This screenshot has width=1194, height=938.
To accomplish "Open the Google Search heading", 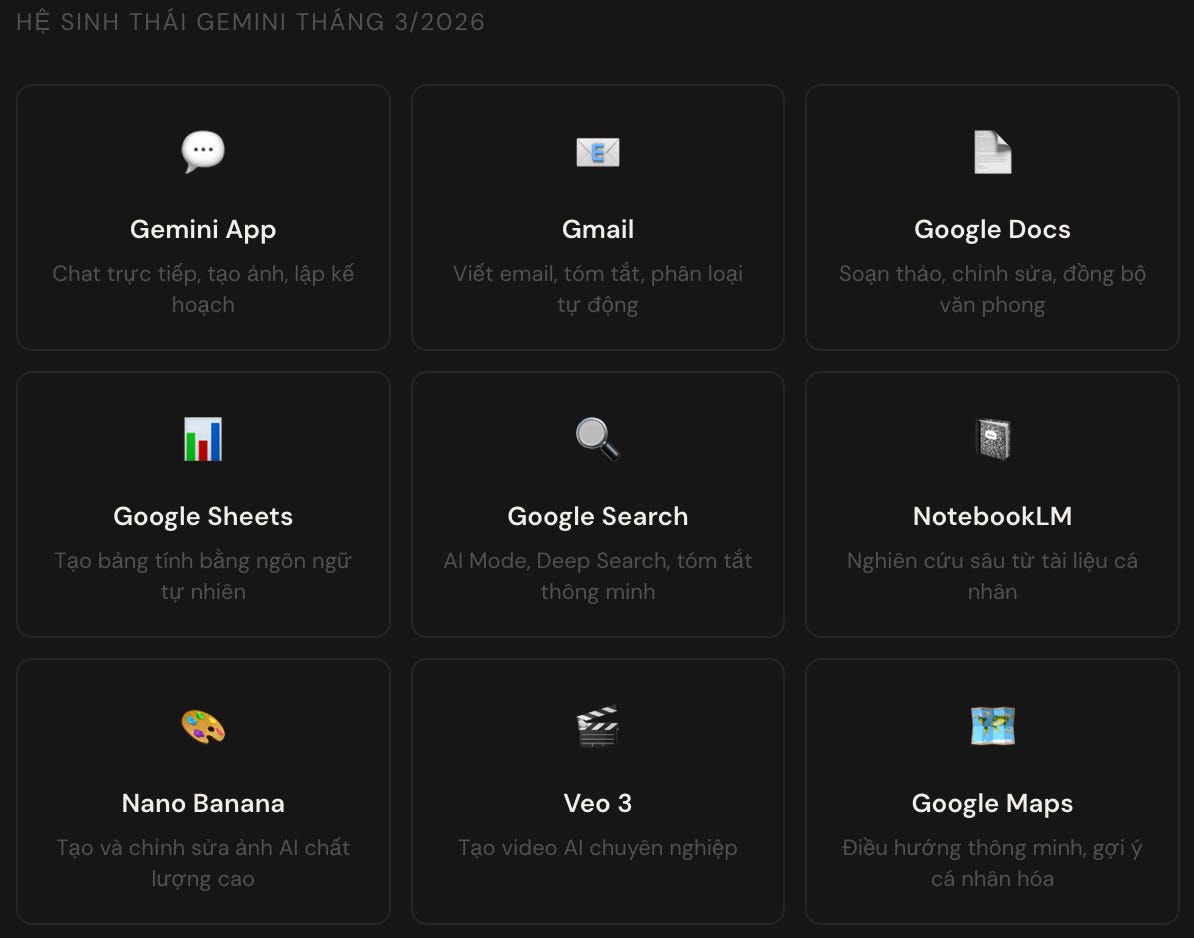I will [x=598, y=516].
